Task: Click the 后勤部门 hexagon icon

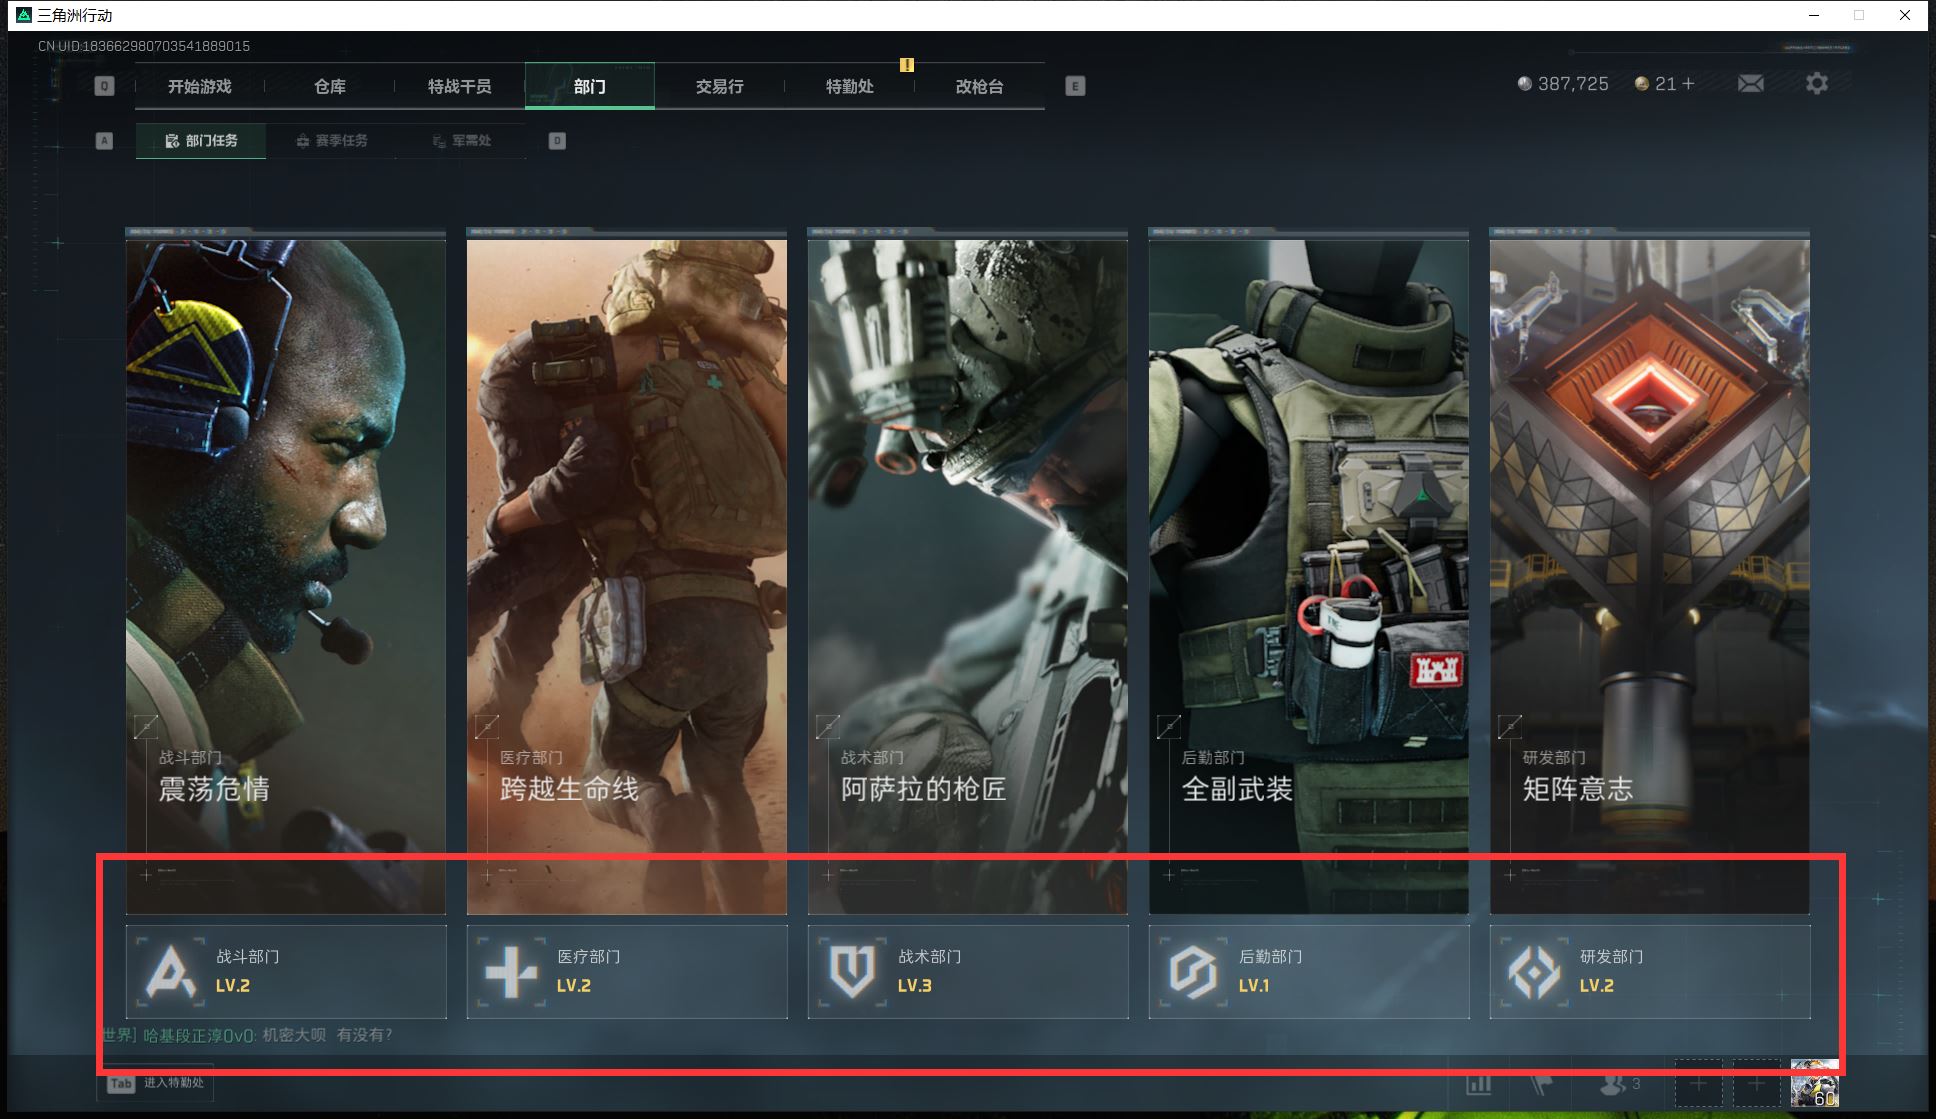Action: 1193,971
